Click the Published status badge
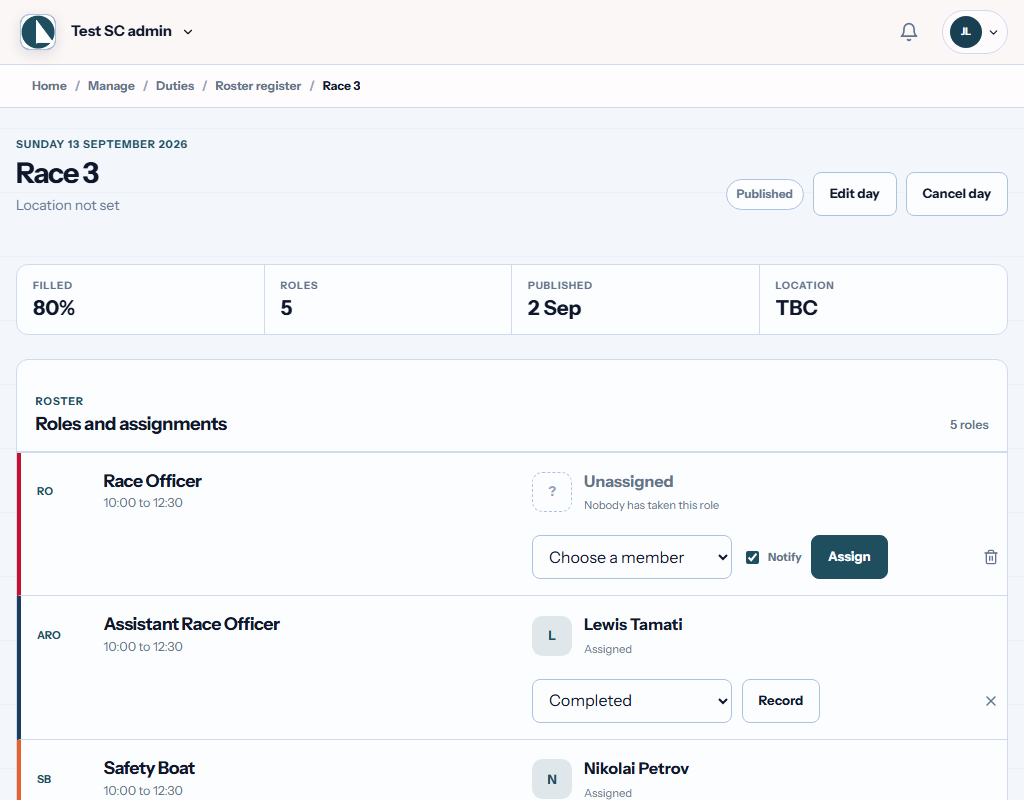This screenshot has width=1024, height=800. pos(764,194)
